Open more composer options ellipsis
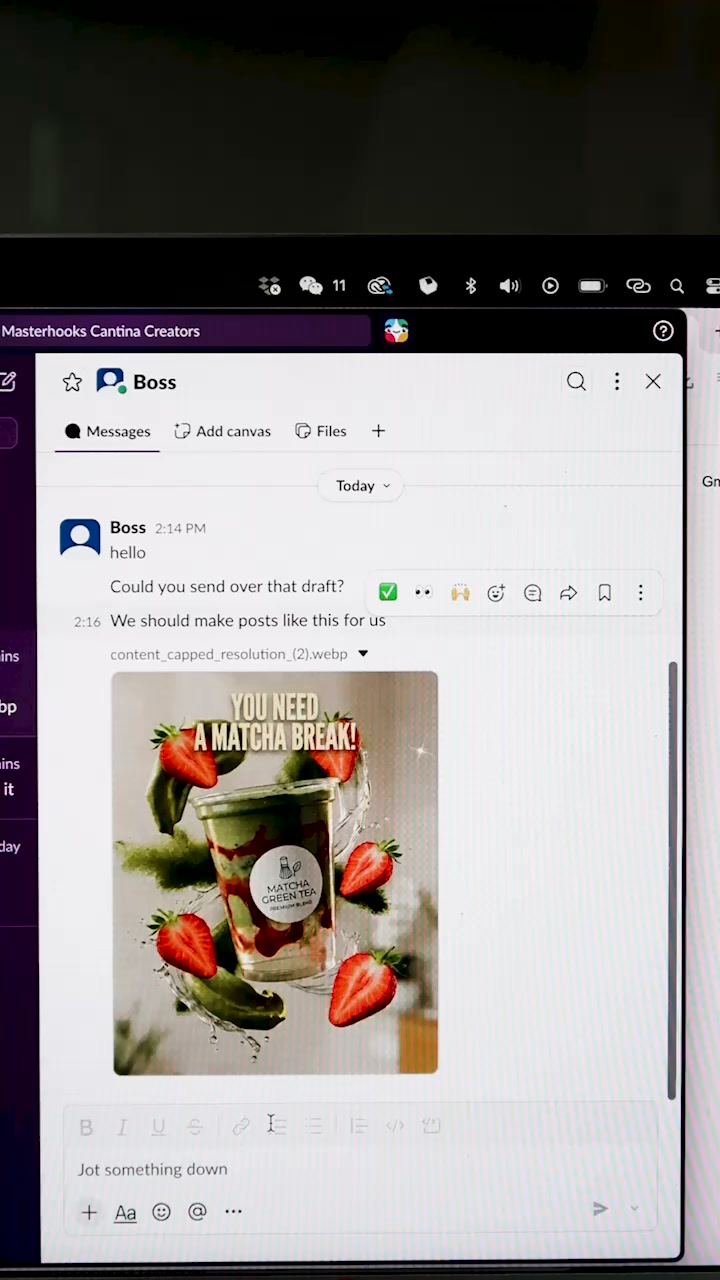 233,1212
